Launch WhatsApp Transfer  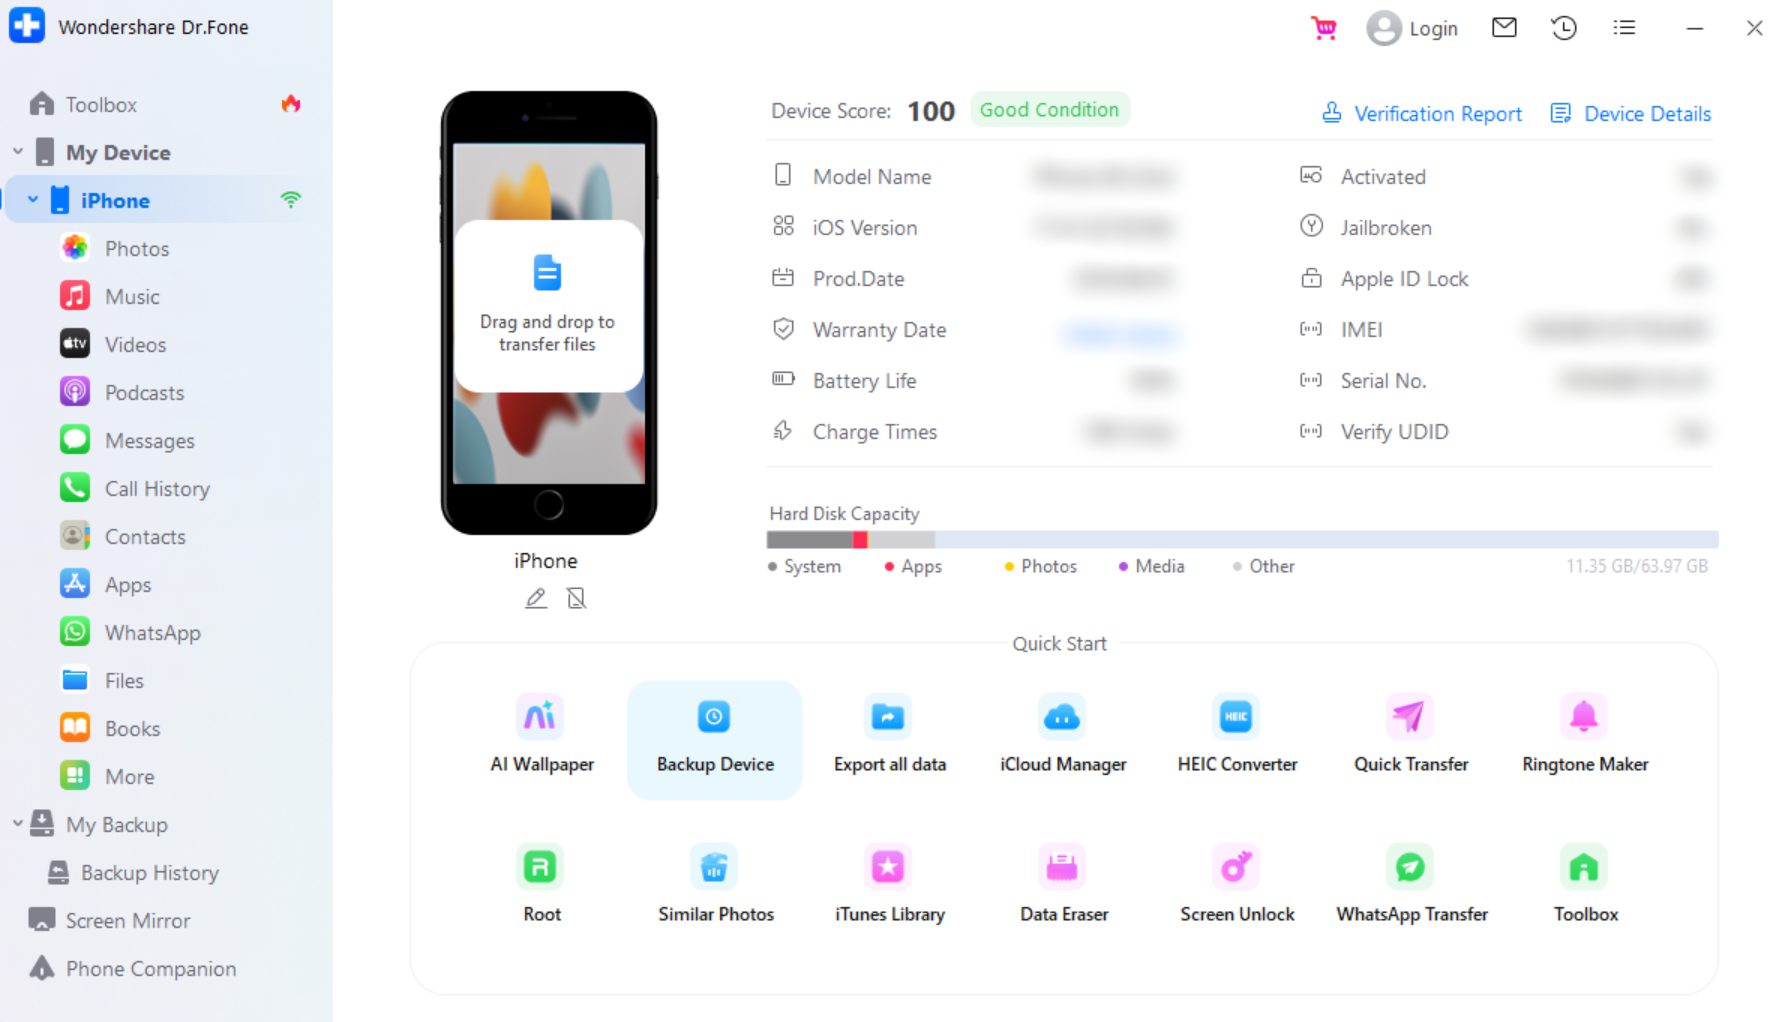[x=1411, y=885]
